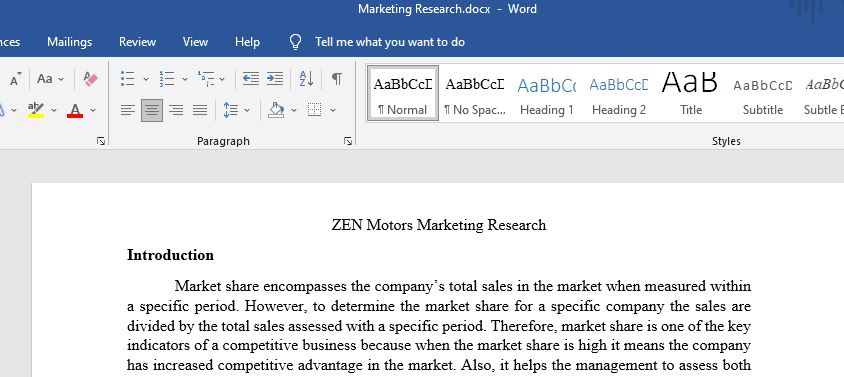Apply the Heading 2 style
Screen dimensions: 844x377
click(619, 93)
